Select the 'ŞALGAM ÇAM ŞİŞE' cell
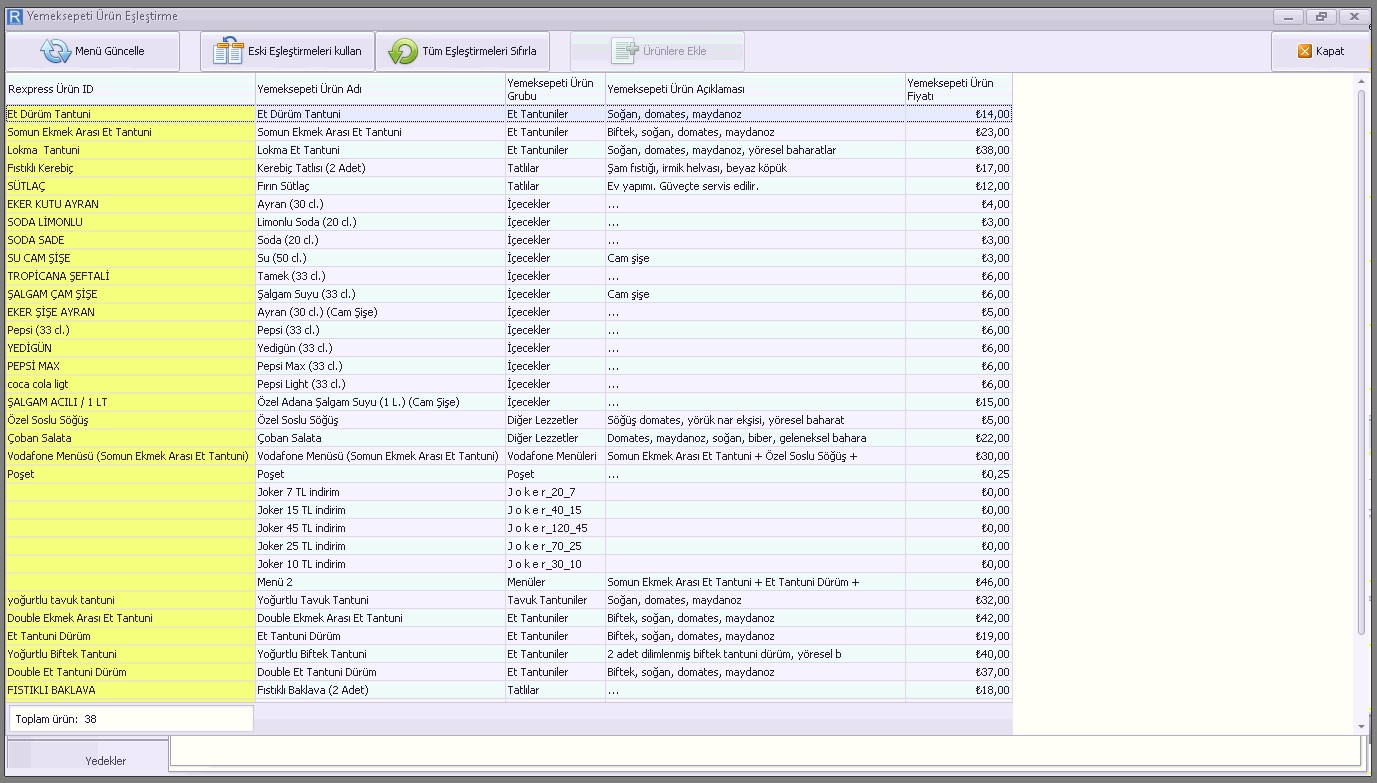Screen dimensions: 1377x783 pos(130,294)
